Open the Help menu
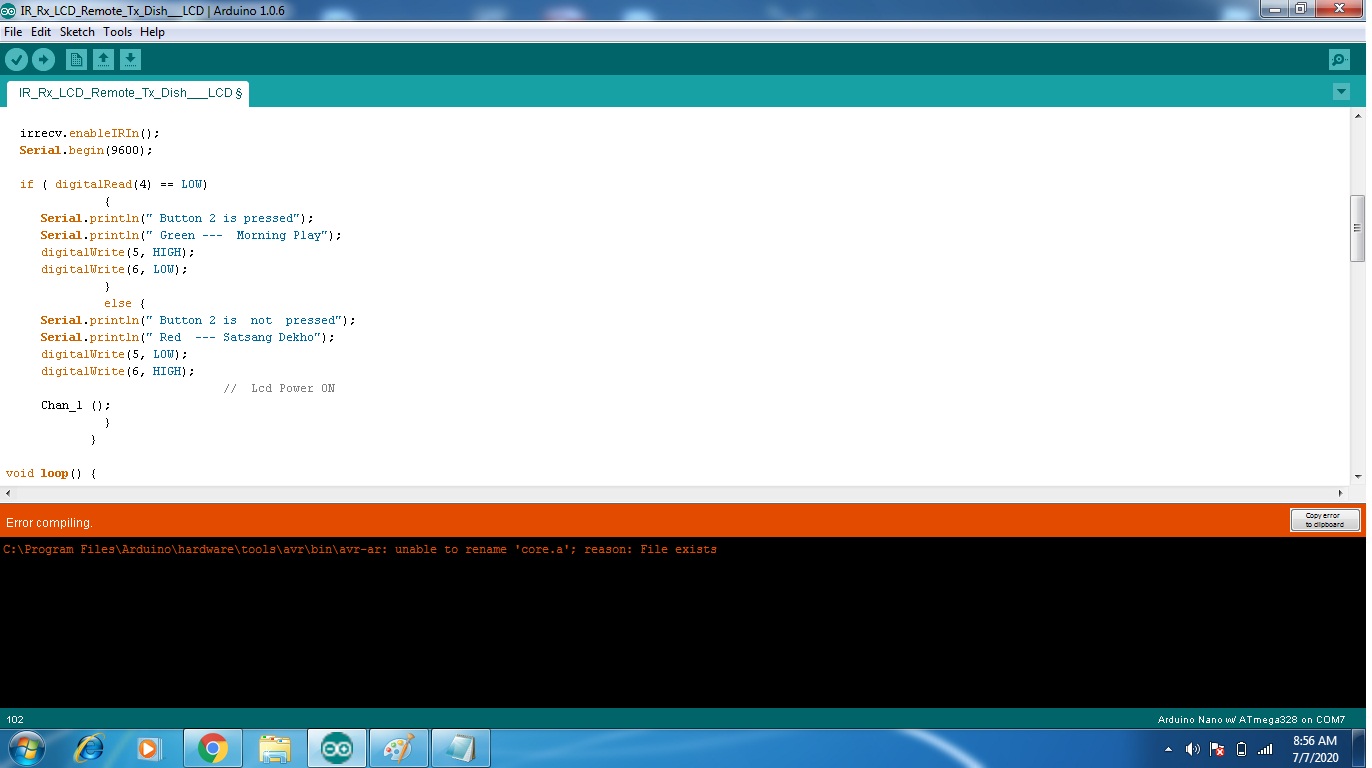 pyautogui.click(x=152, y=32)
